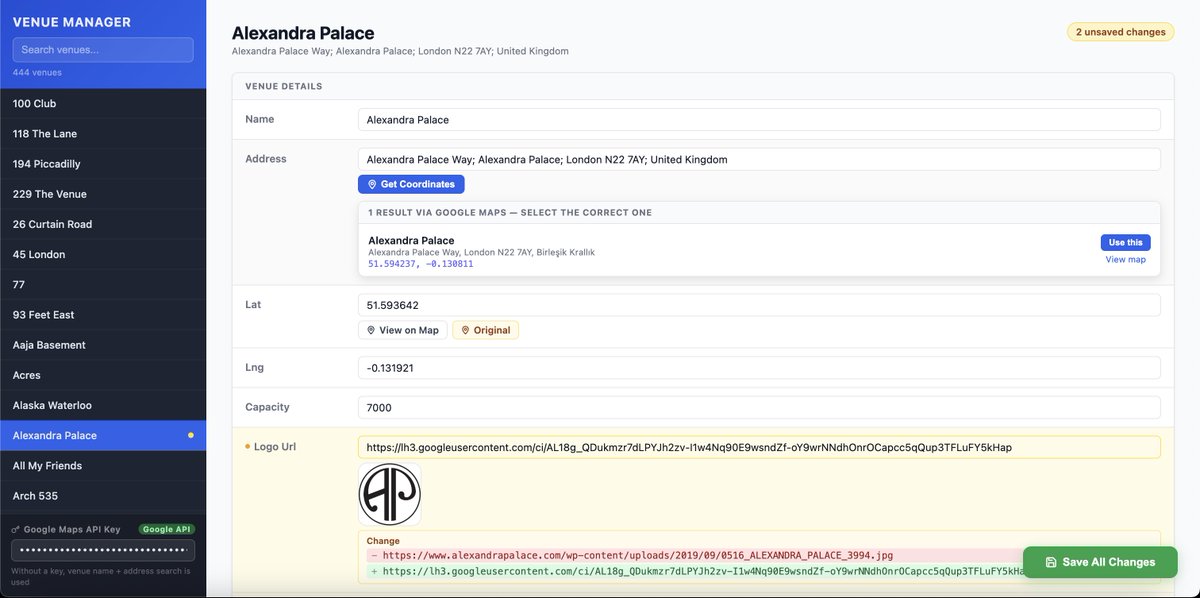The width and height of the screenshot is (1200, 598).
Task: Click the Alexandra Palace Google Maps result title
Action: click(x=411, y=240)
